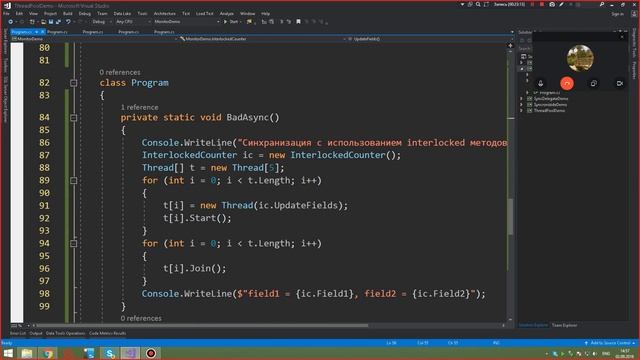Click the caller avatar thumbnail
Image resolution: width=640 pixels, height=360 pixels.
tap(580, 58)
